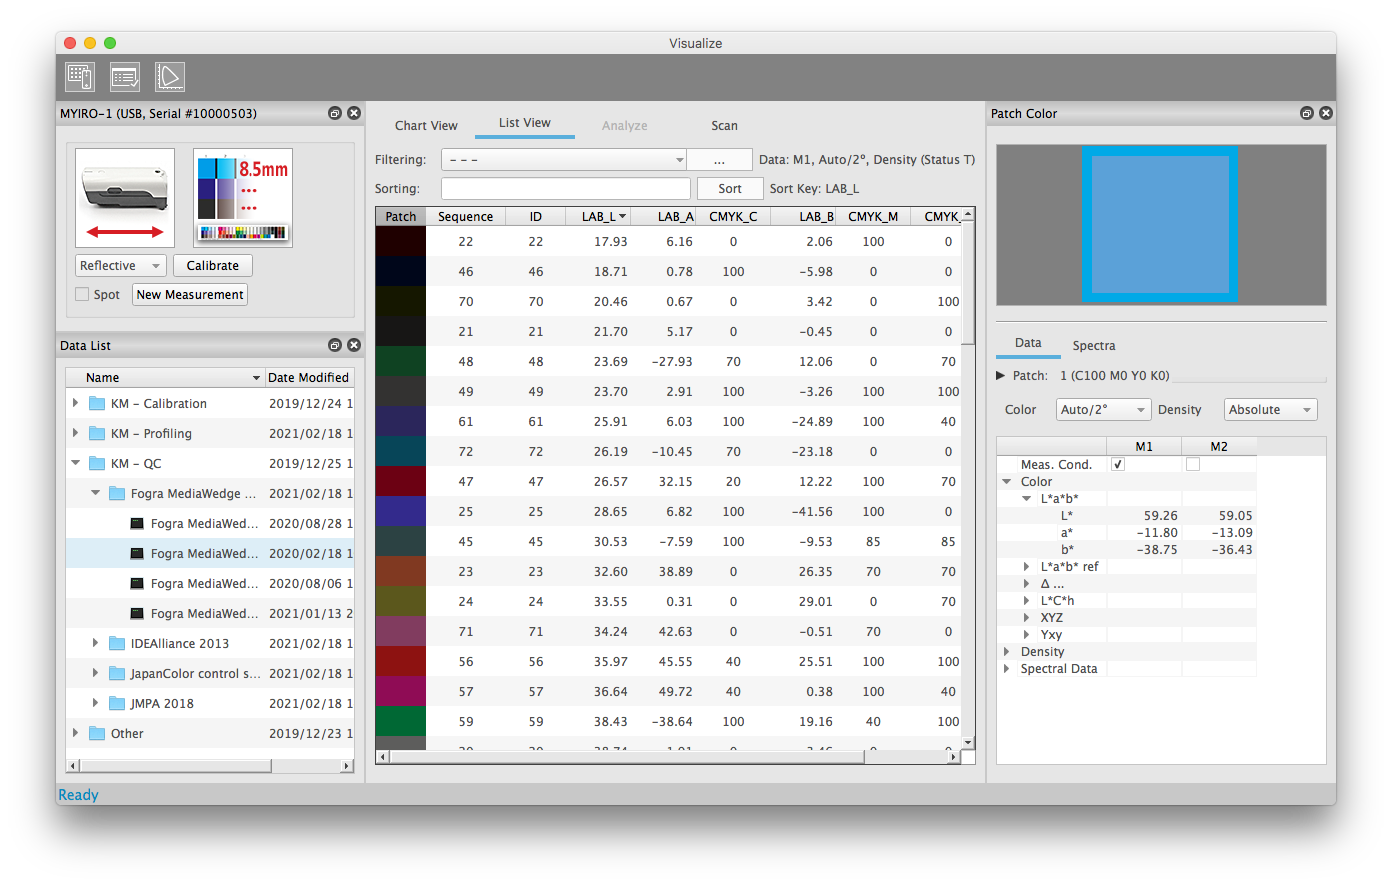Expand the KM - Profiling folder
This screenshot has width=1392, height=885.
point(76,433)
